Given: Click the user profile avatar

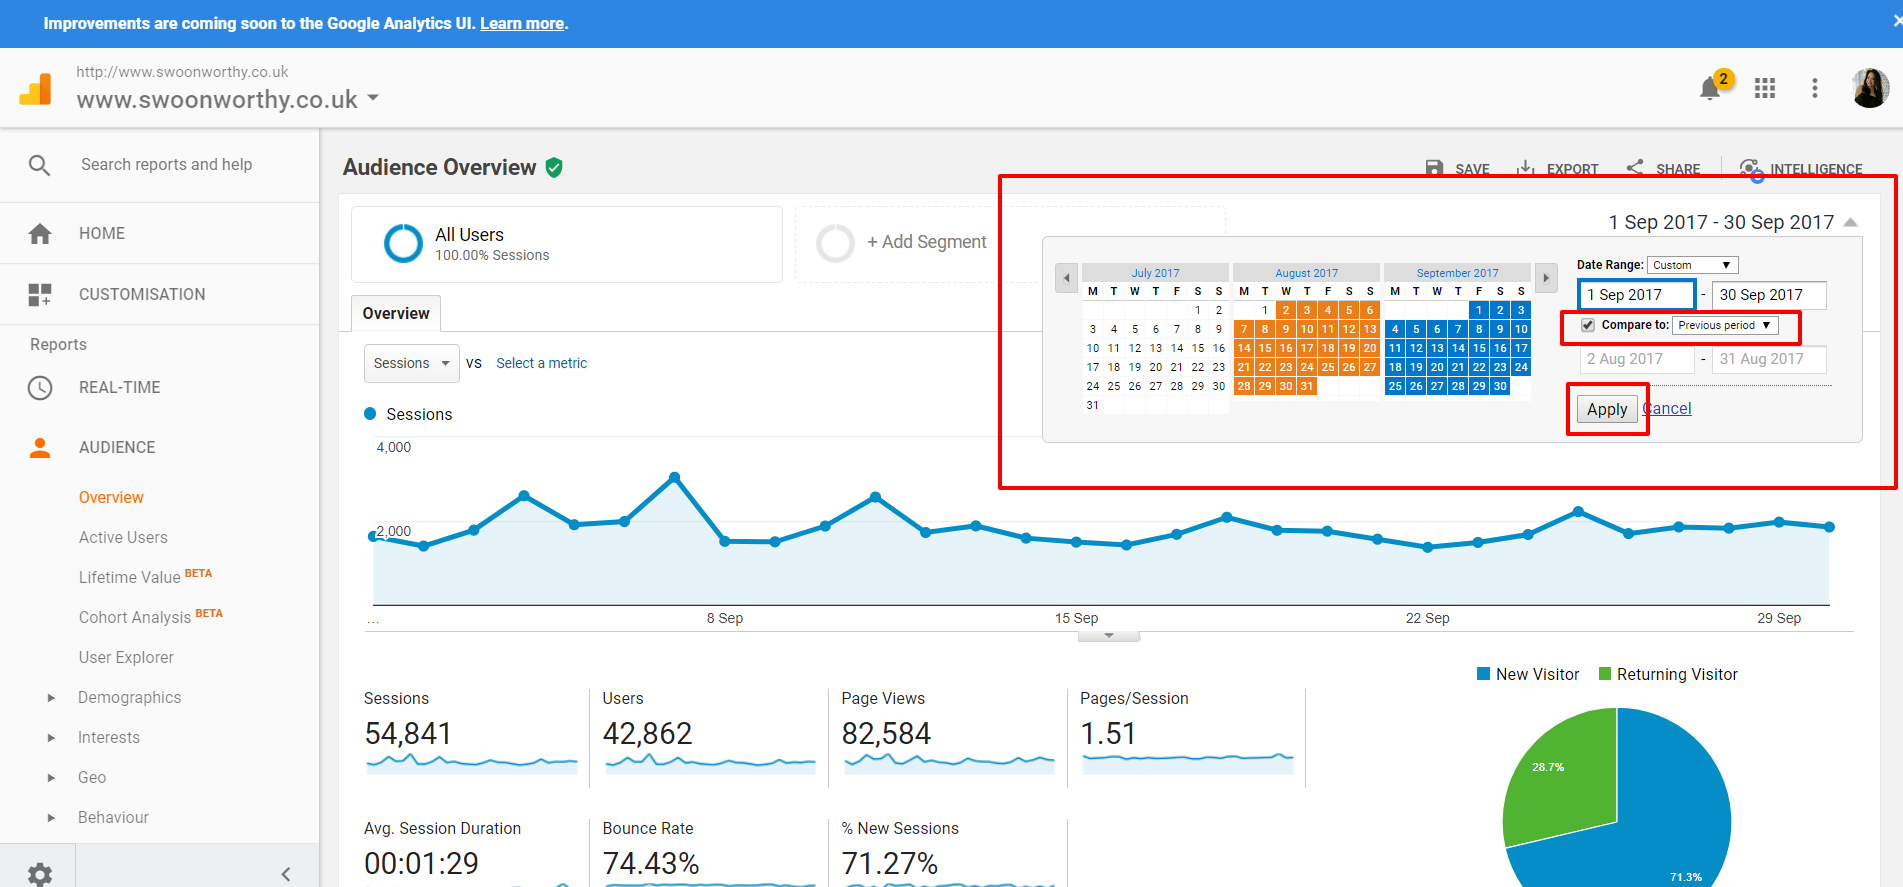Looking at the screenshot, I should [1869, 88].
